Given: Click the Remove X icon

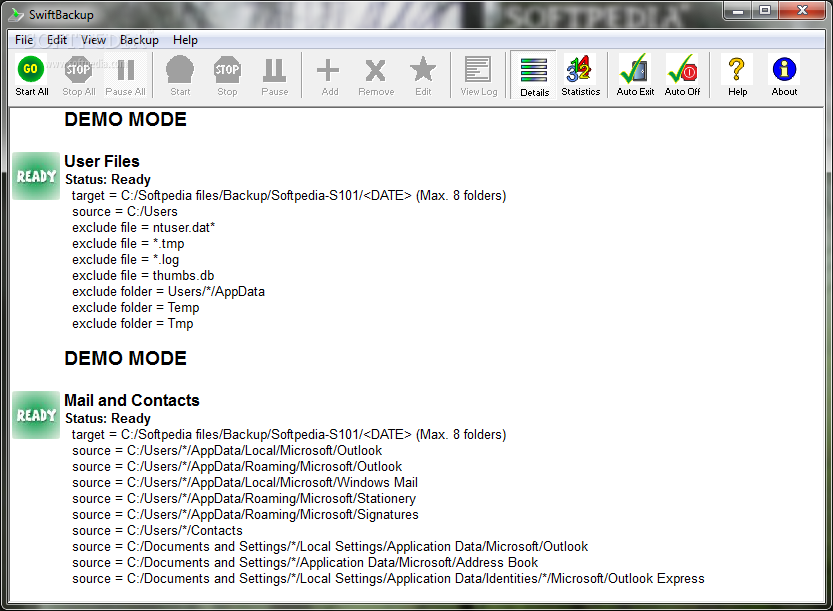Looking at the screenshot, I should point(376,70).
